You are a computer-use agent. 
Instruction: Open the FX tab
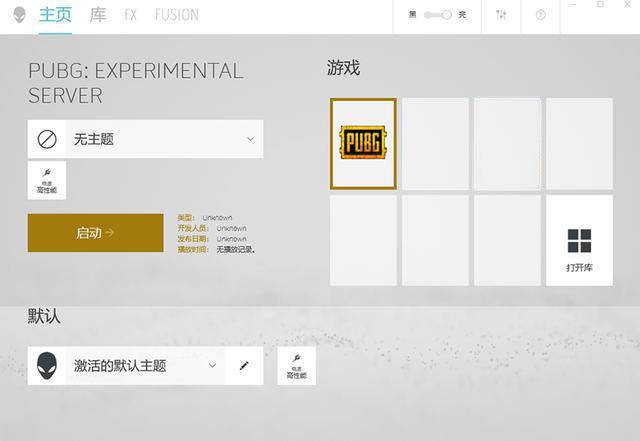(130, 15)
